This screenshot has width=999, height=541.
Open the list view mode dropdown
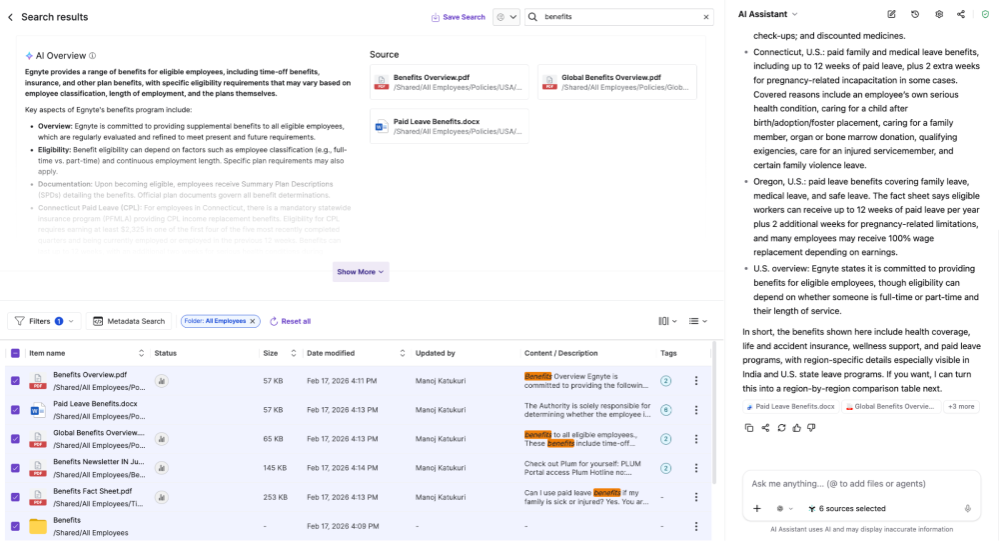698,321
